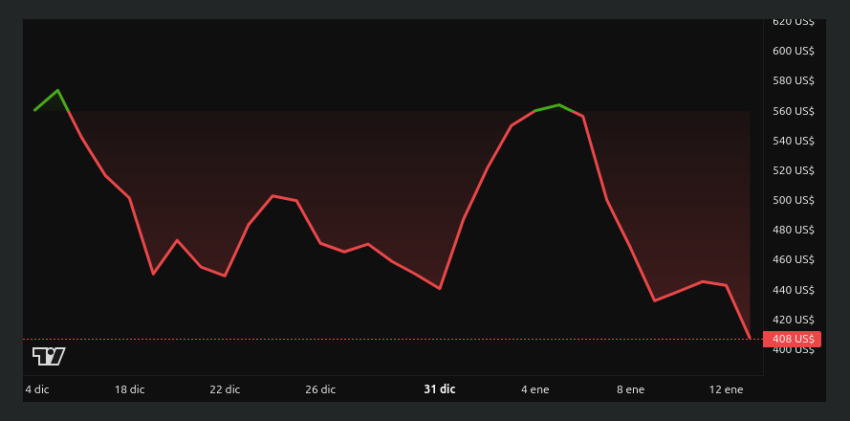Click the 408 US$ current price label

[792, 339]
